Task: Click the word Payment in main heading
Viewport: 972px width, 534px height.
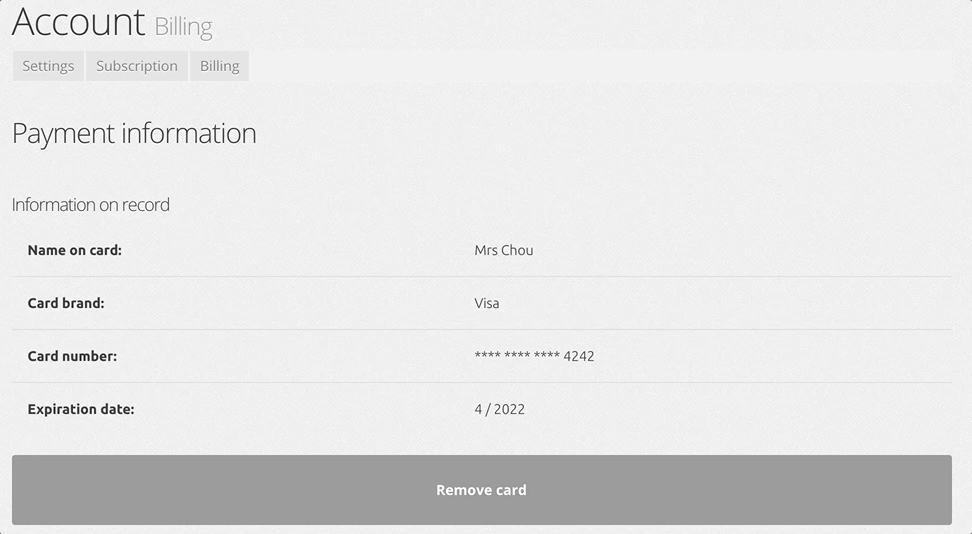Action: click(64, 134)
